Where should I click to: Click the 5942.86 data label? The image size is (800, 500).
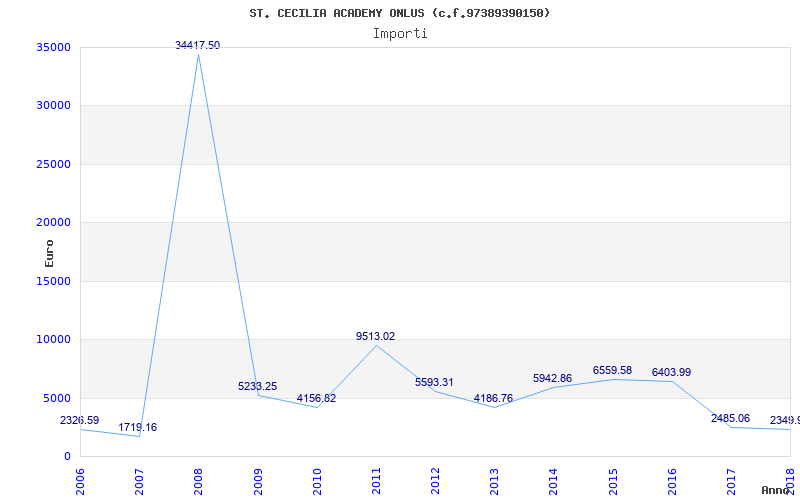point(553,379)
